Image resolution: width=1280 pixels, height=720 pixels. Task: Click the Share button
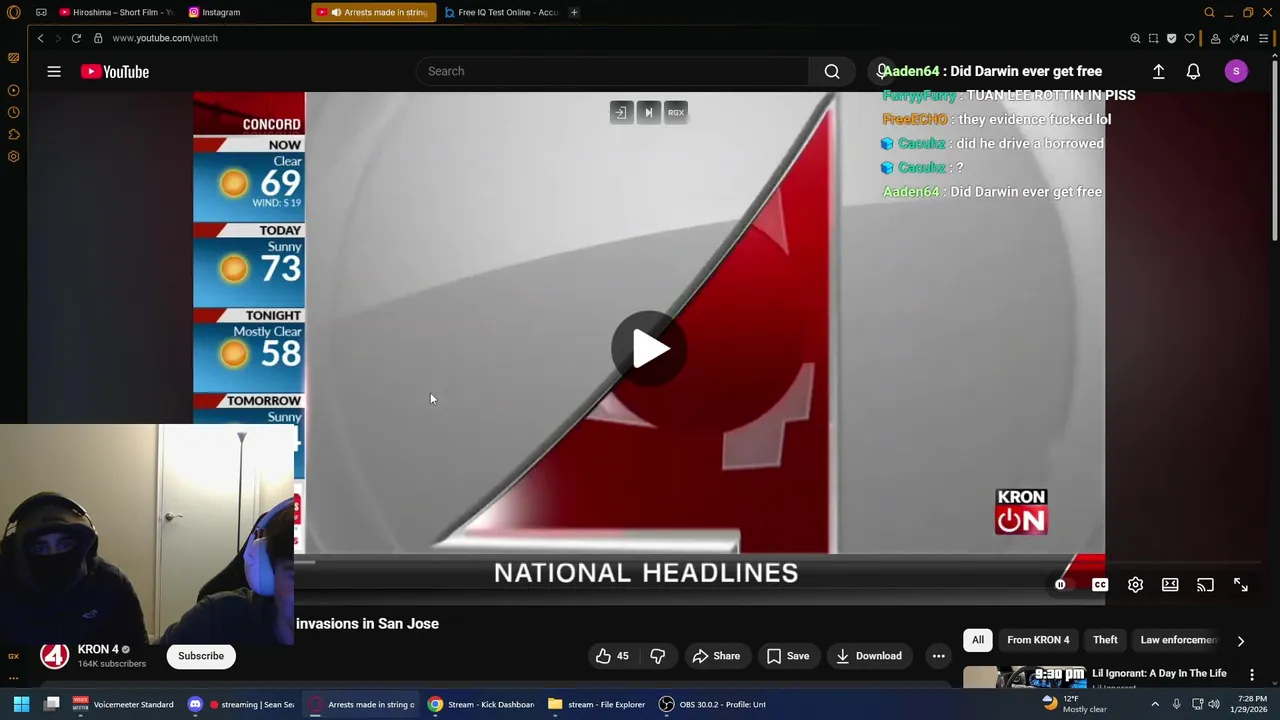pyautogui.click(x=716, y=656)
